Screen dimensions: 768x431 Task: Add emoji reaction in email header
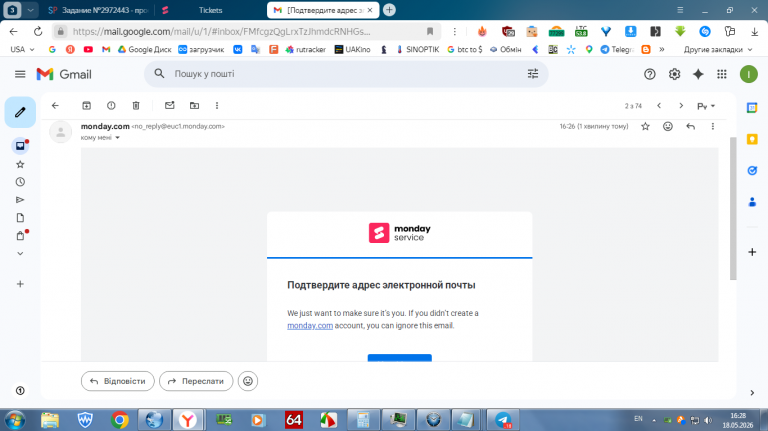(x=668, y=126)
